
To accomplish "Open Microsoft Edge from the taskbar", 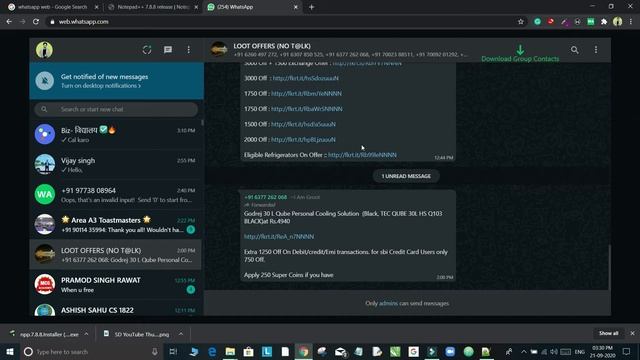I will (212, 351).
